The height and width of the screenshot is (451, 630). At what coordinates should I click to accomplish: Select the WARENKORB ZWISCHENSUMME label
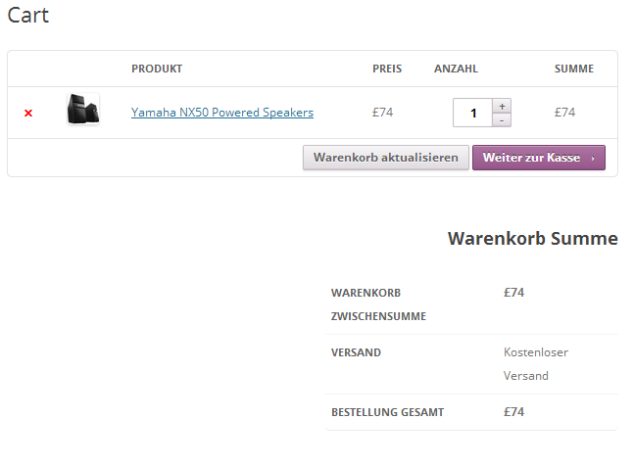[x=378, y=304]
